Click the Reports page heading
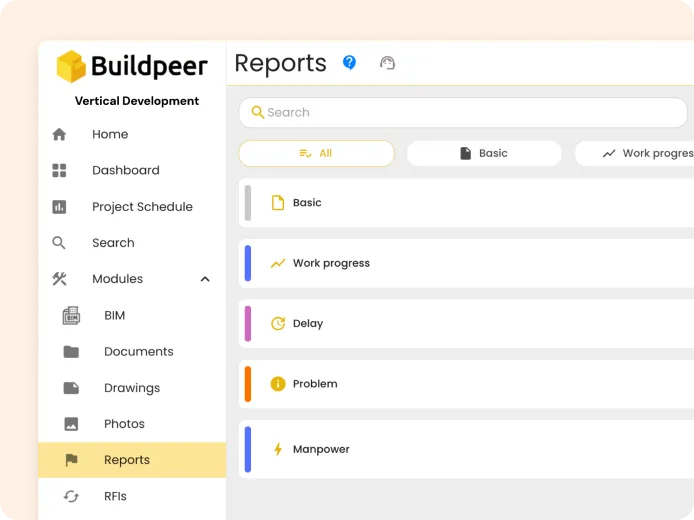The width and height of the screenshot is (694, 520). pyautogui.click(x=280, y=63)
